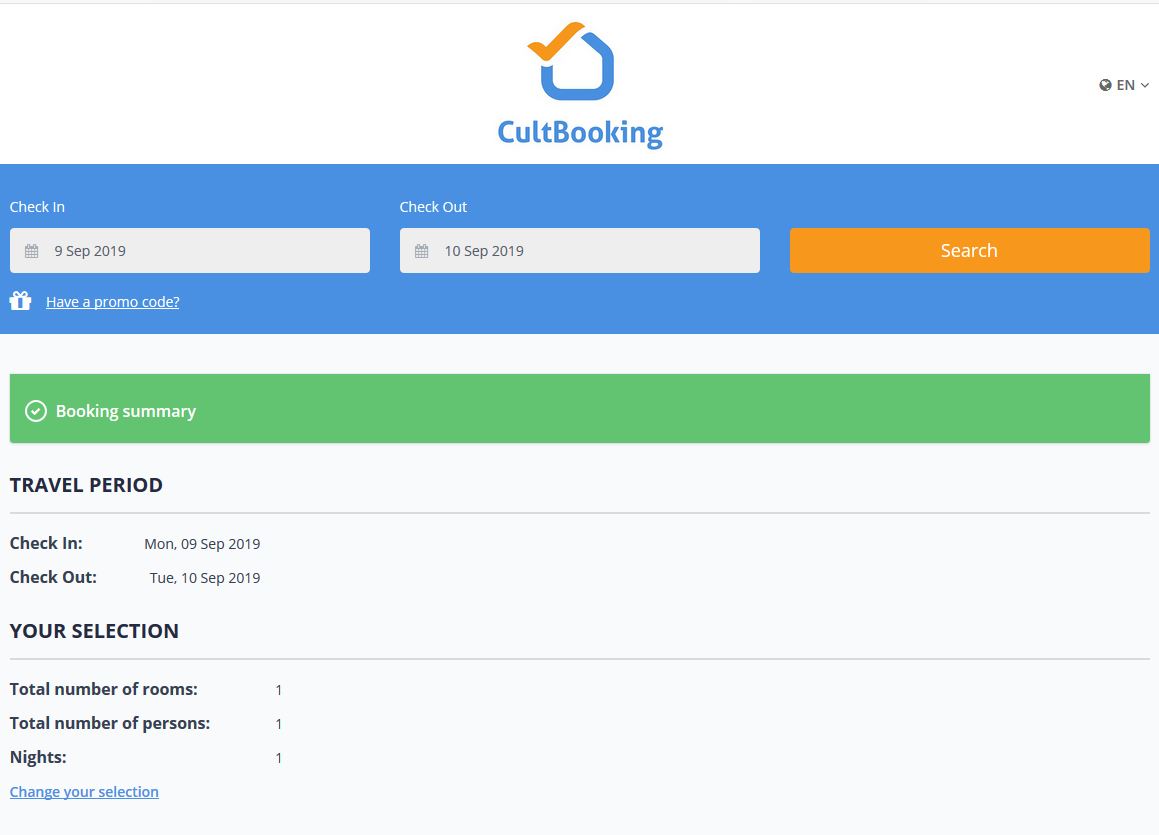Open the 'Have a promo code?' link
Screen dimensions: 1159x835
112,302
